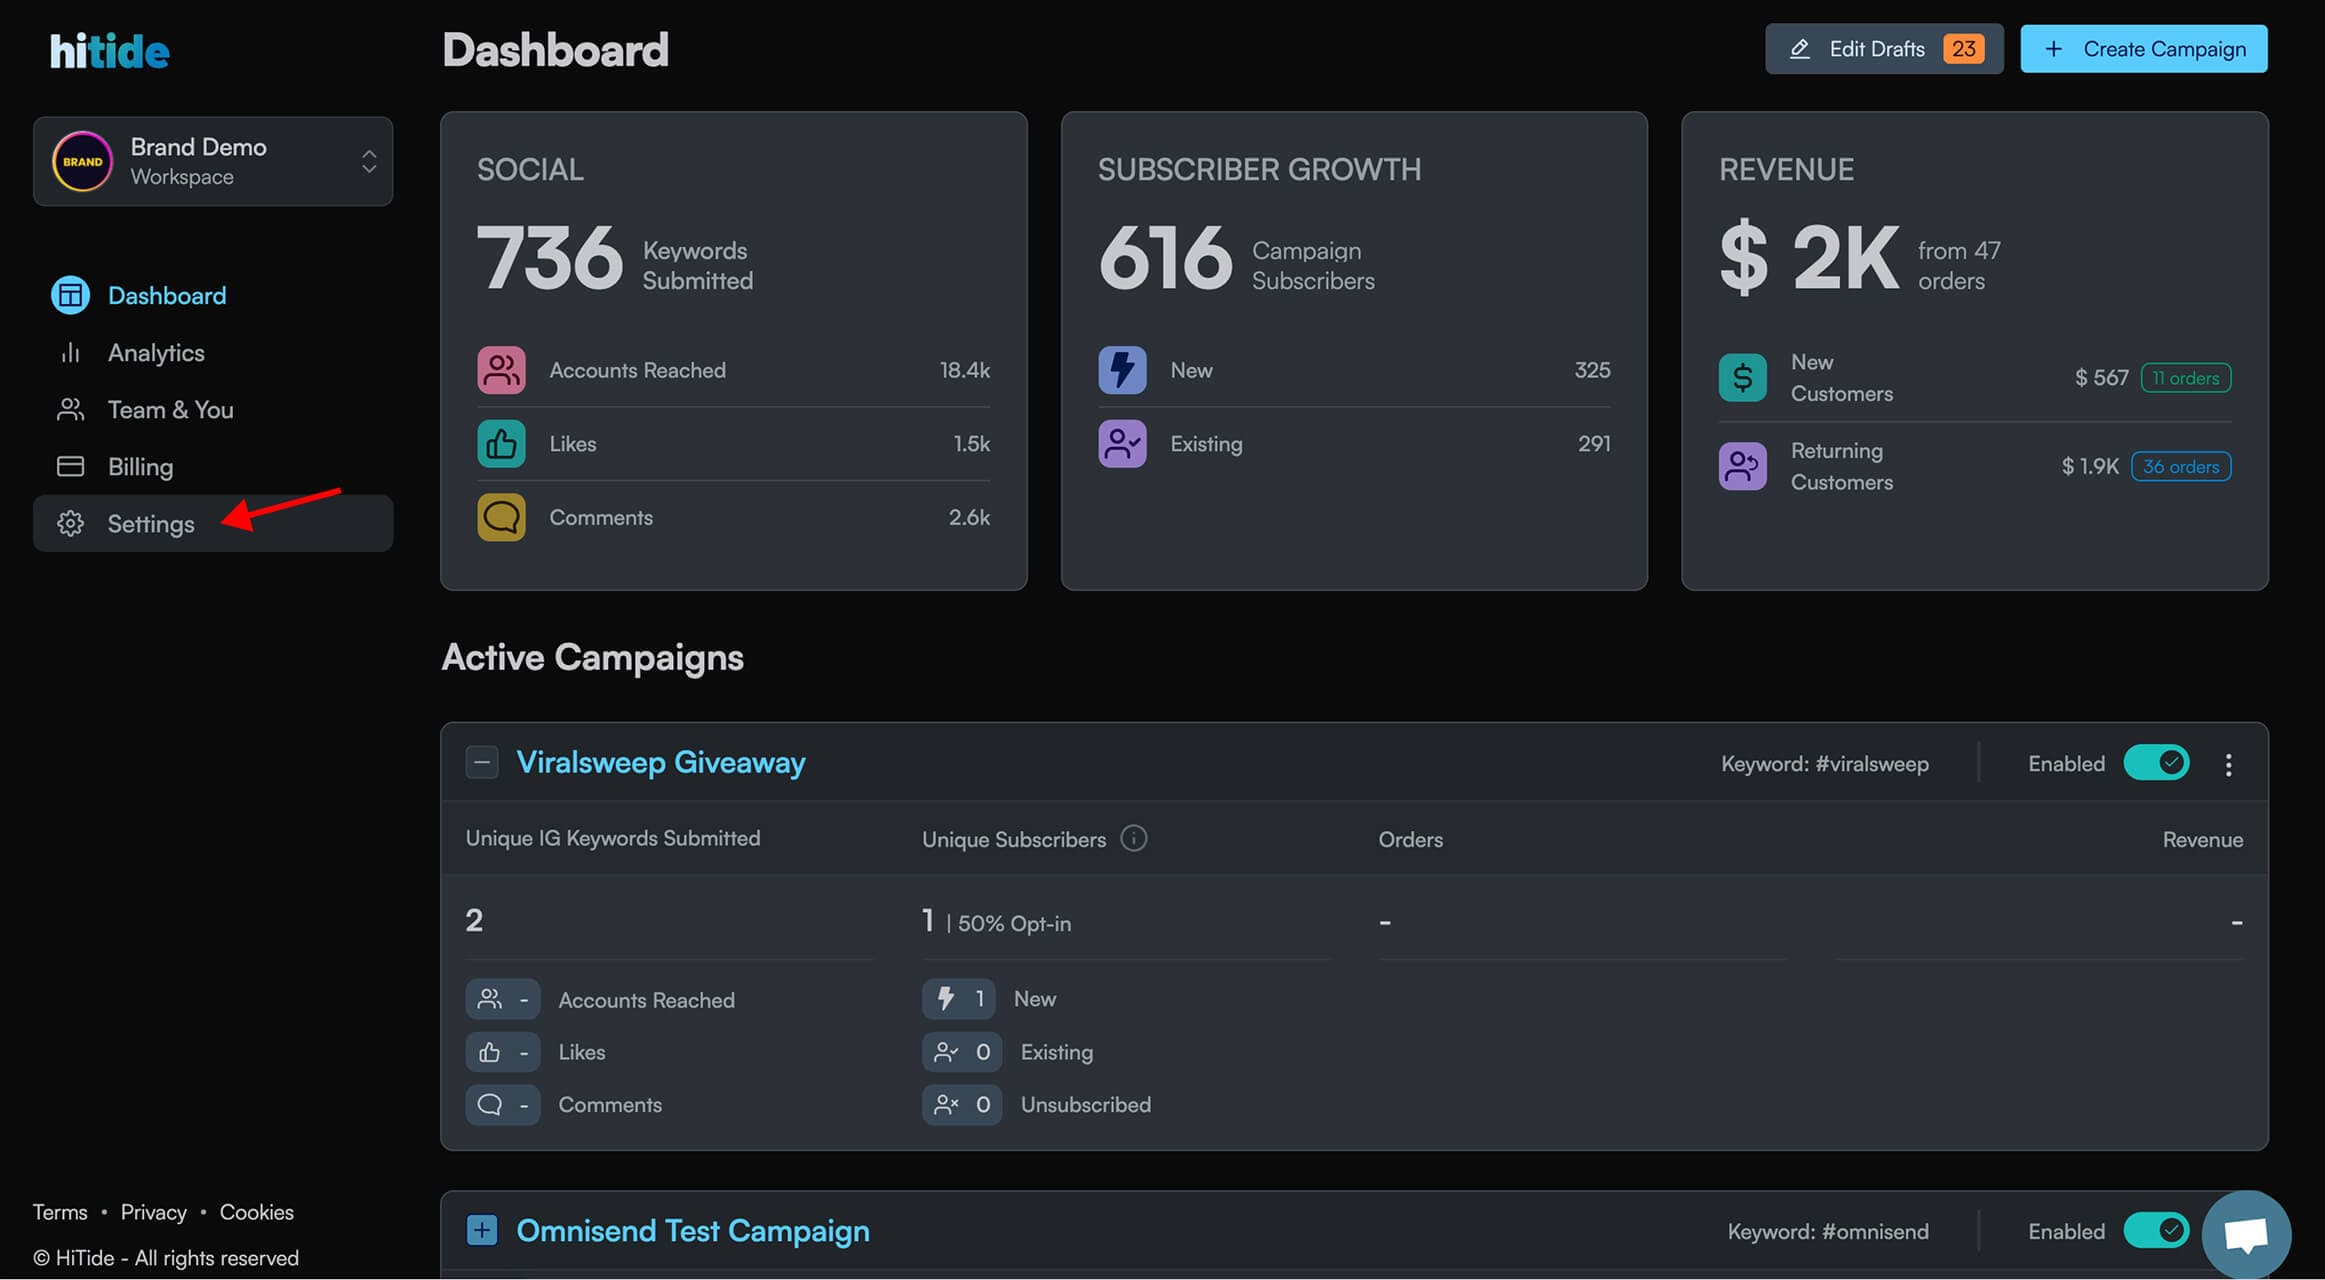Go to Team & You page
The width and height of the screenshot is (2325, 1280).
pyautogui.click(x=170, y=410)
